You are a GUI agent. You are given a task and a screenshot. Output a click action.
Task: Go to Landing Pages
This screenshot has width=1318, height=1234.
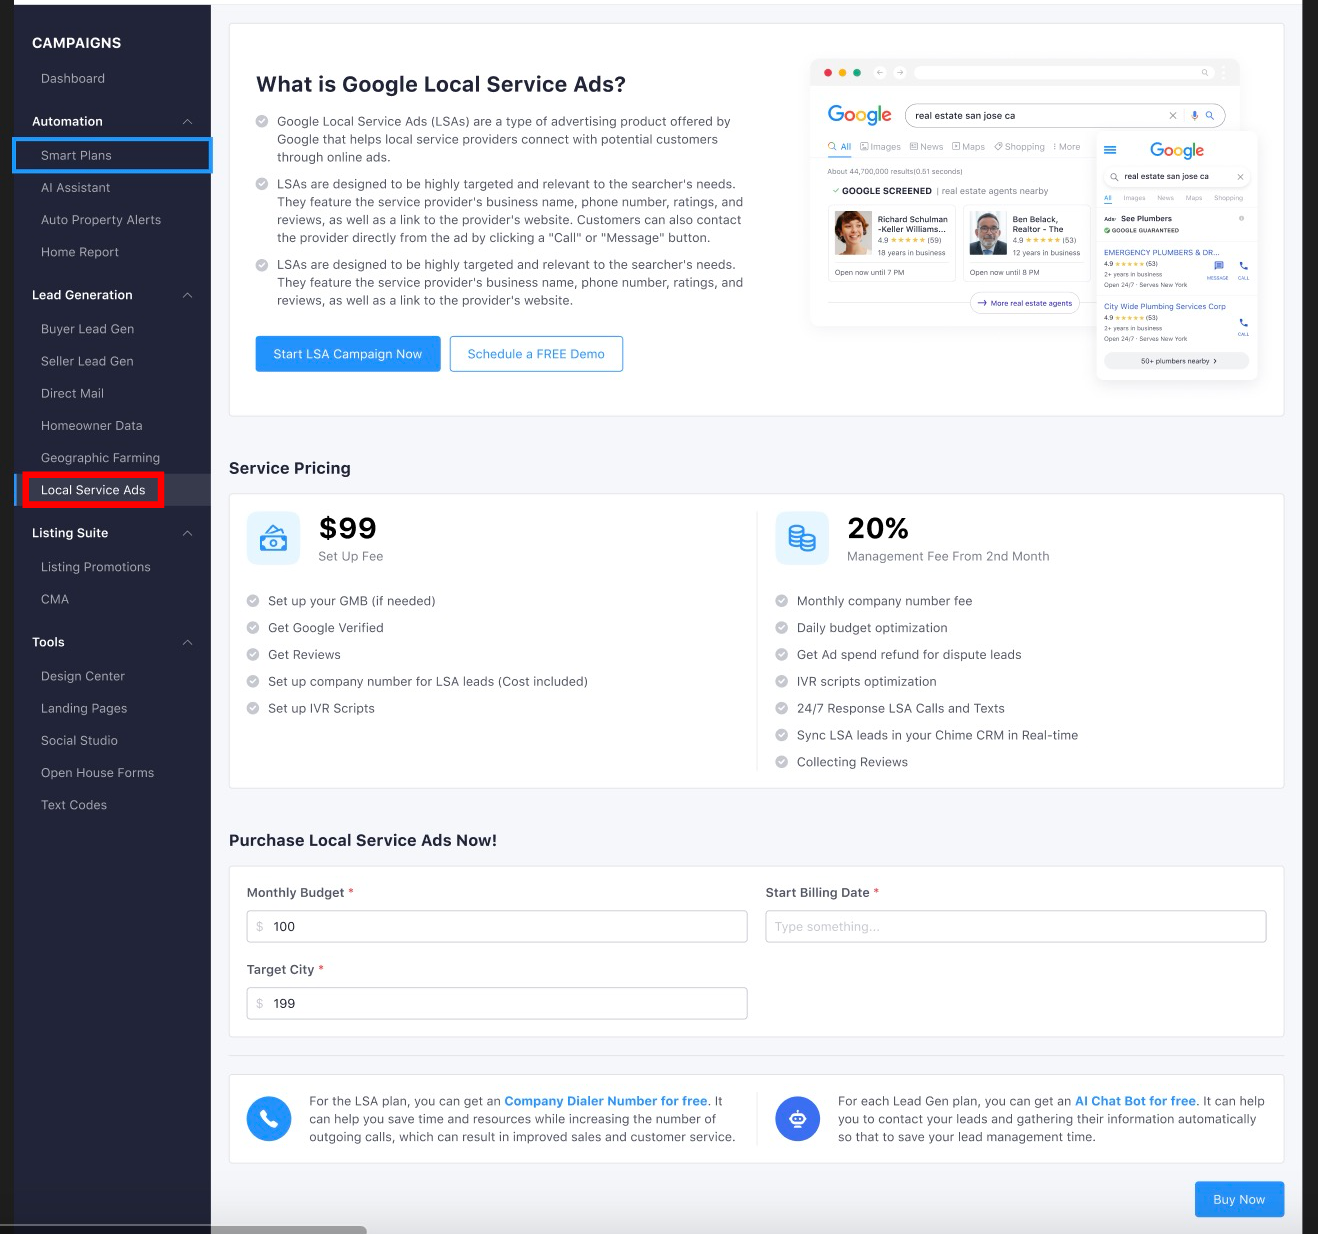coord(84,708)
